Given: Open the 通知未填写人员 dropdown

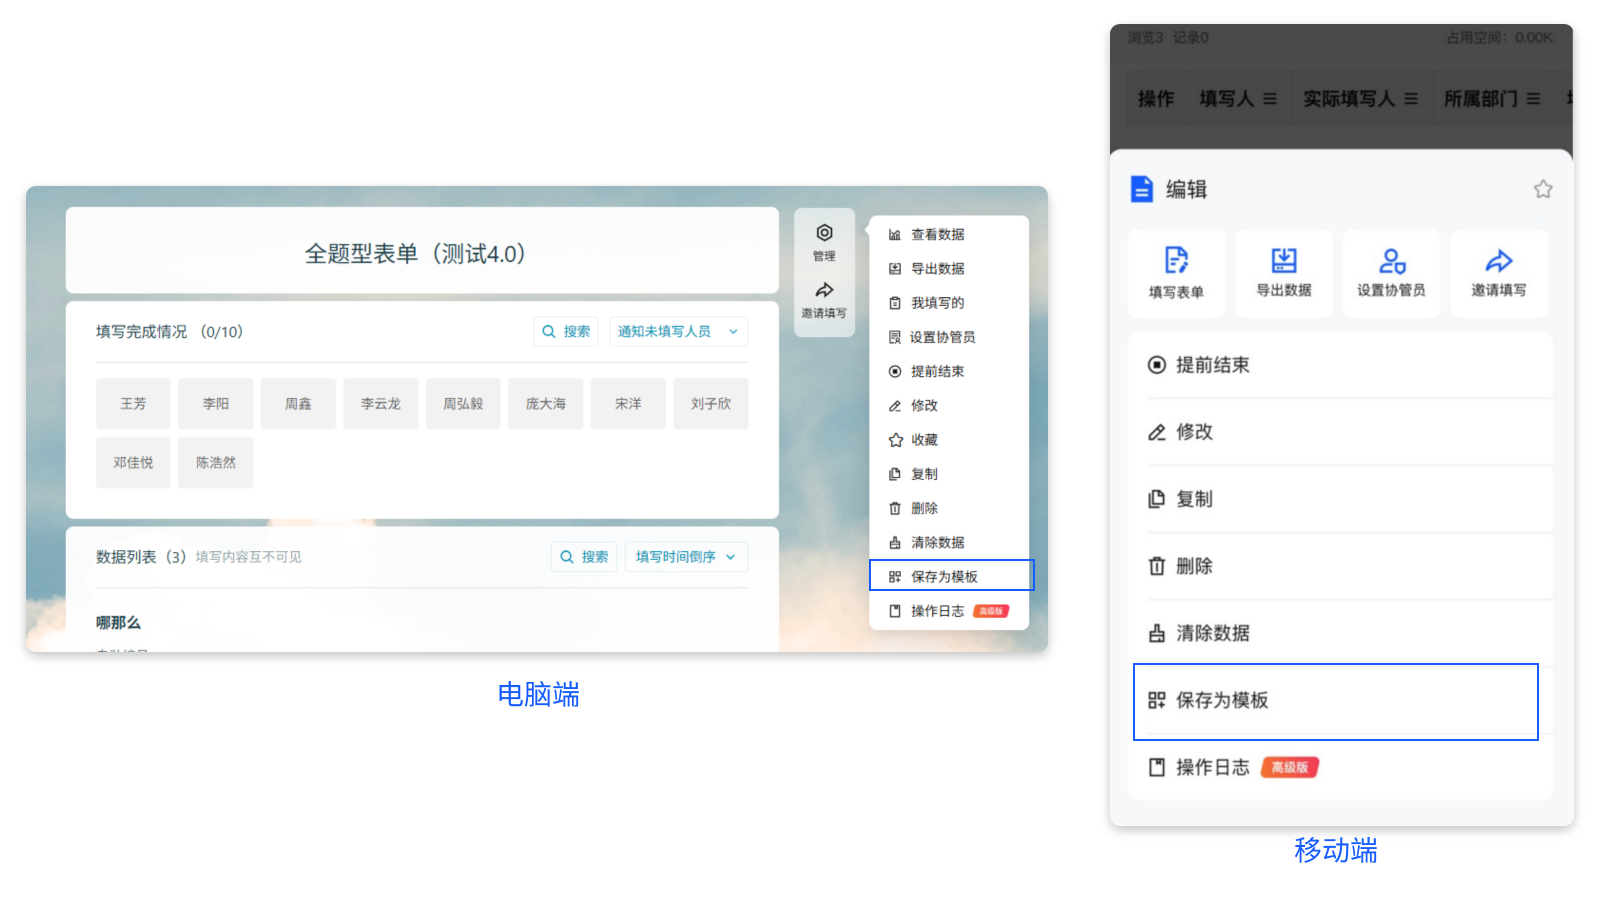Looking at the screenshot, I should click(679, 331).
